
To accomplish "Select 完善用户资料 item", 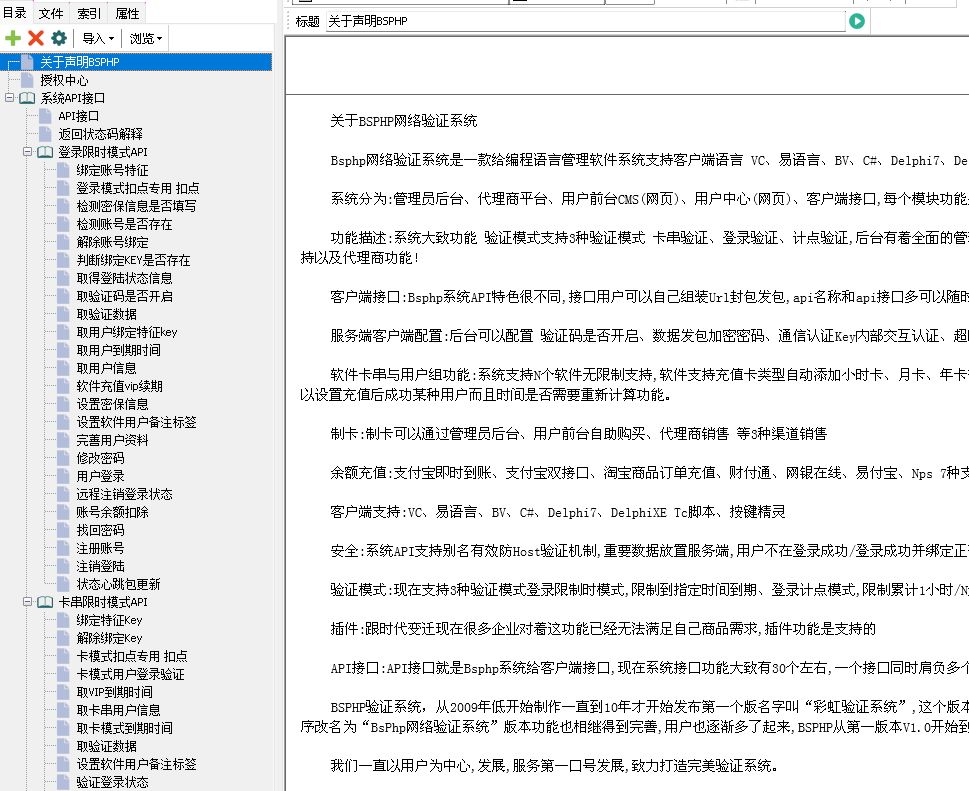I will coord(112,440).
